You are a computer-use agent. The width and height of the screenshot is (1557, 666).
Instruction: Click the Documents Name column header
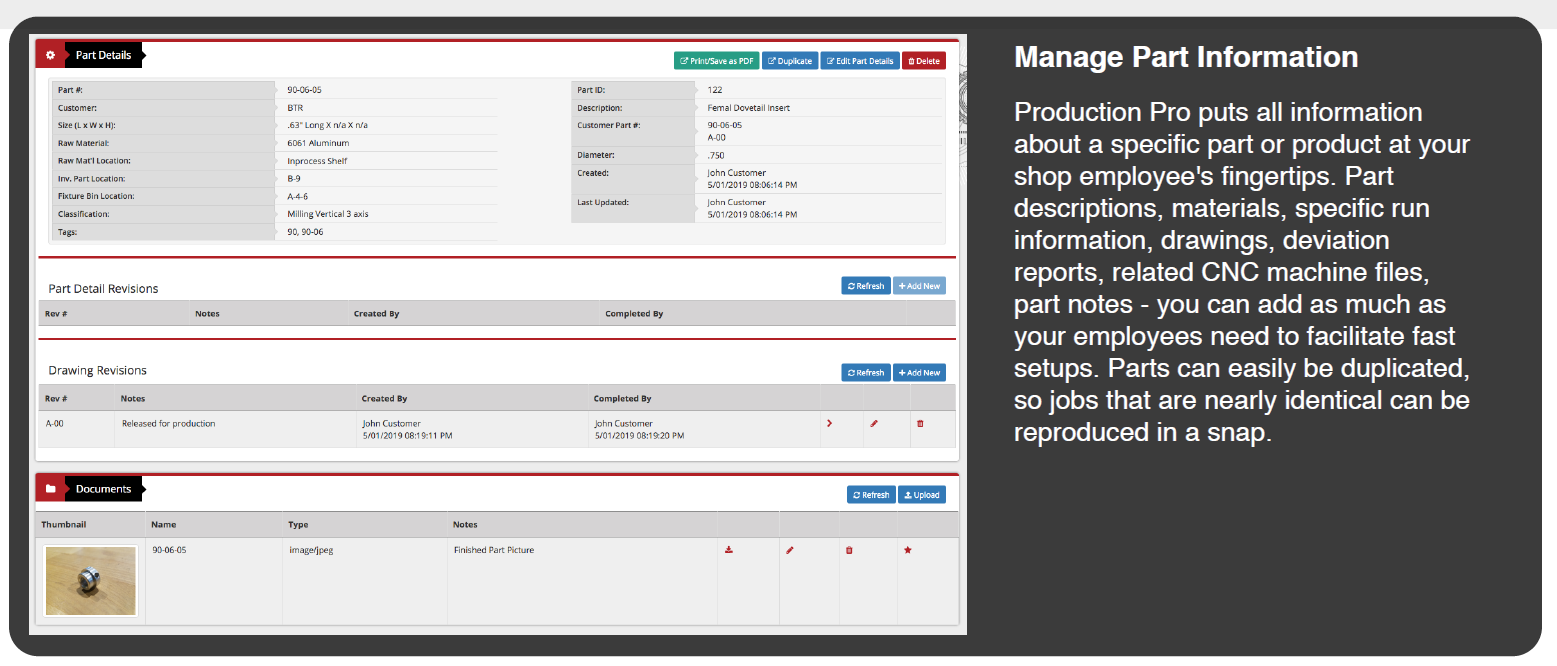click(163, 524)
